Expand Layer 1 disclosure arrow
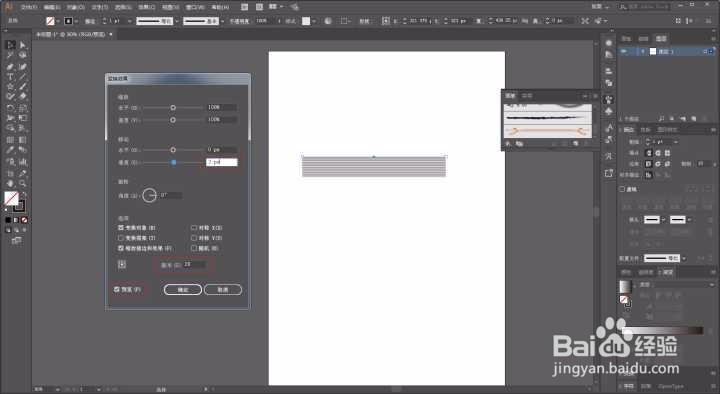Screen dimensions: 720x394 point(643,51)
